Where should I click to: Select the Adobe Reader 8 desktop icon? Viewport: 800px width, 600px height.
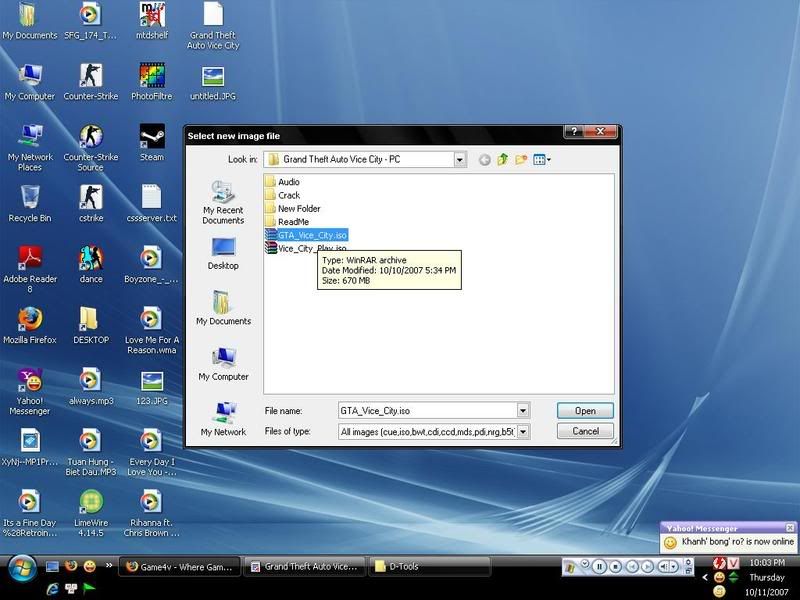[30, 269]
